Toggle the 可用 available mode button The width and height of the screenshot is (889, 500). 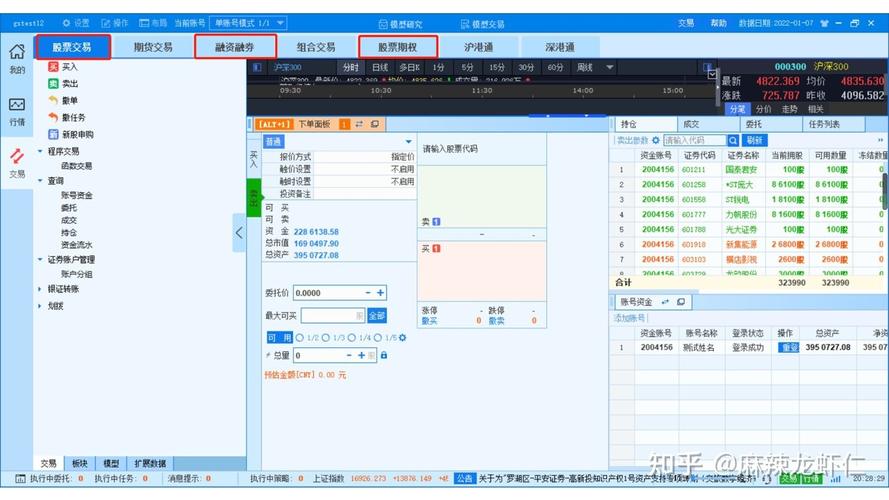point(280,338)
